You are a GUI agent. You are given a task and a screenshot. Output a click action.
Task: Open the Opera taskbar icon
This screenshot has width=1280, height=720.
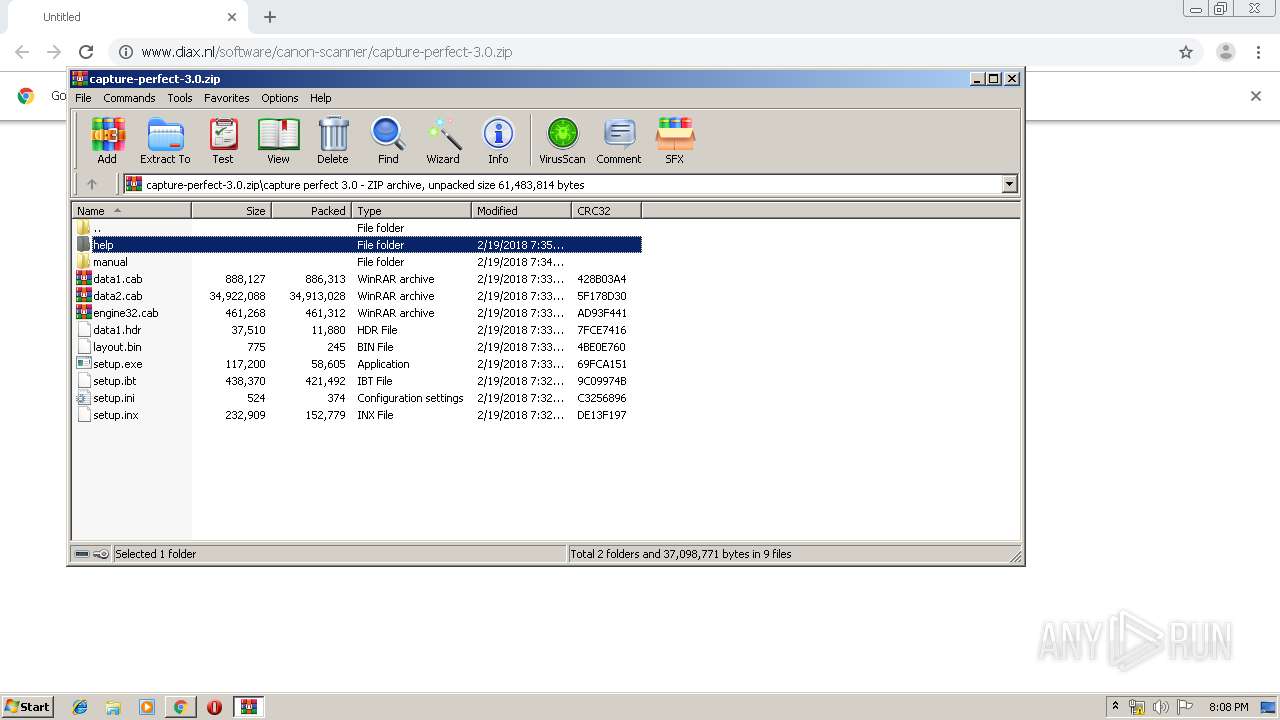[x=214, y=707]
